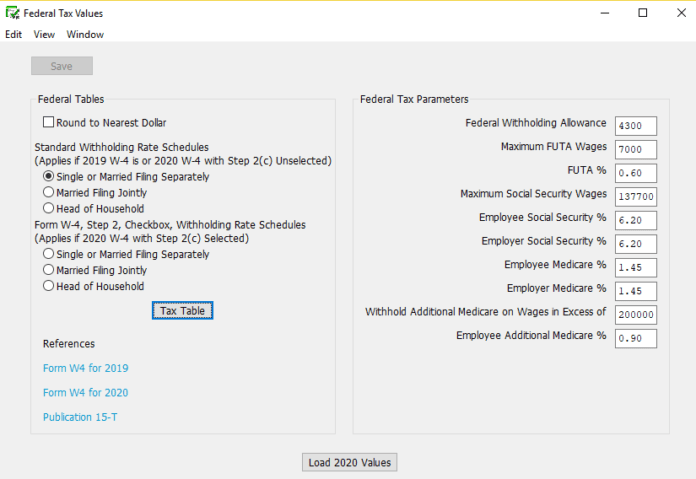Open the Edit menu
This screenshot has height=479, width=696.
click(x=13, y=34)
